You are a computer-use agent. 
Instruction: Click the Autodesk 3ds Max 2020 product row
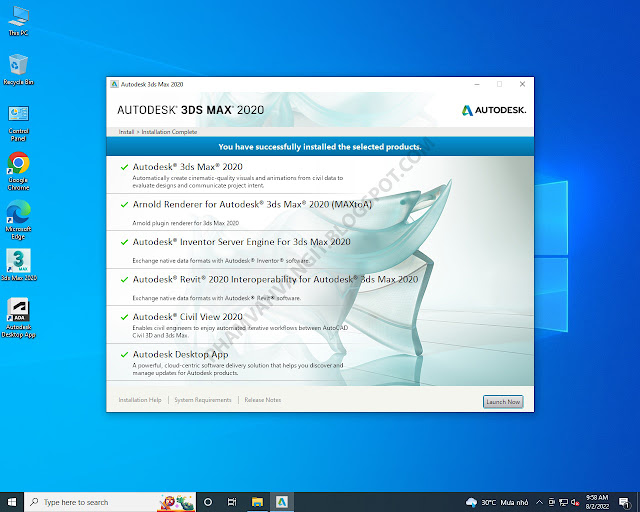click(x=320, y=175)
